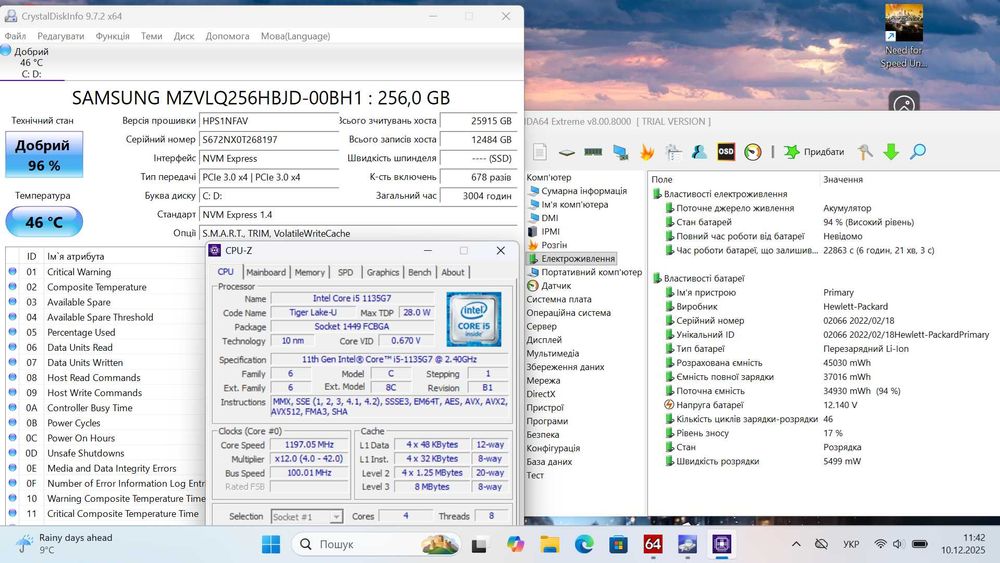Select the C: D: drive tab at top

click(x=32, y=62)
